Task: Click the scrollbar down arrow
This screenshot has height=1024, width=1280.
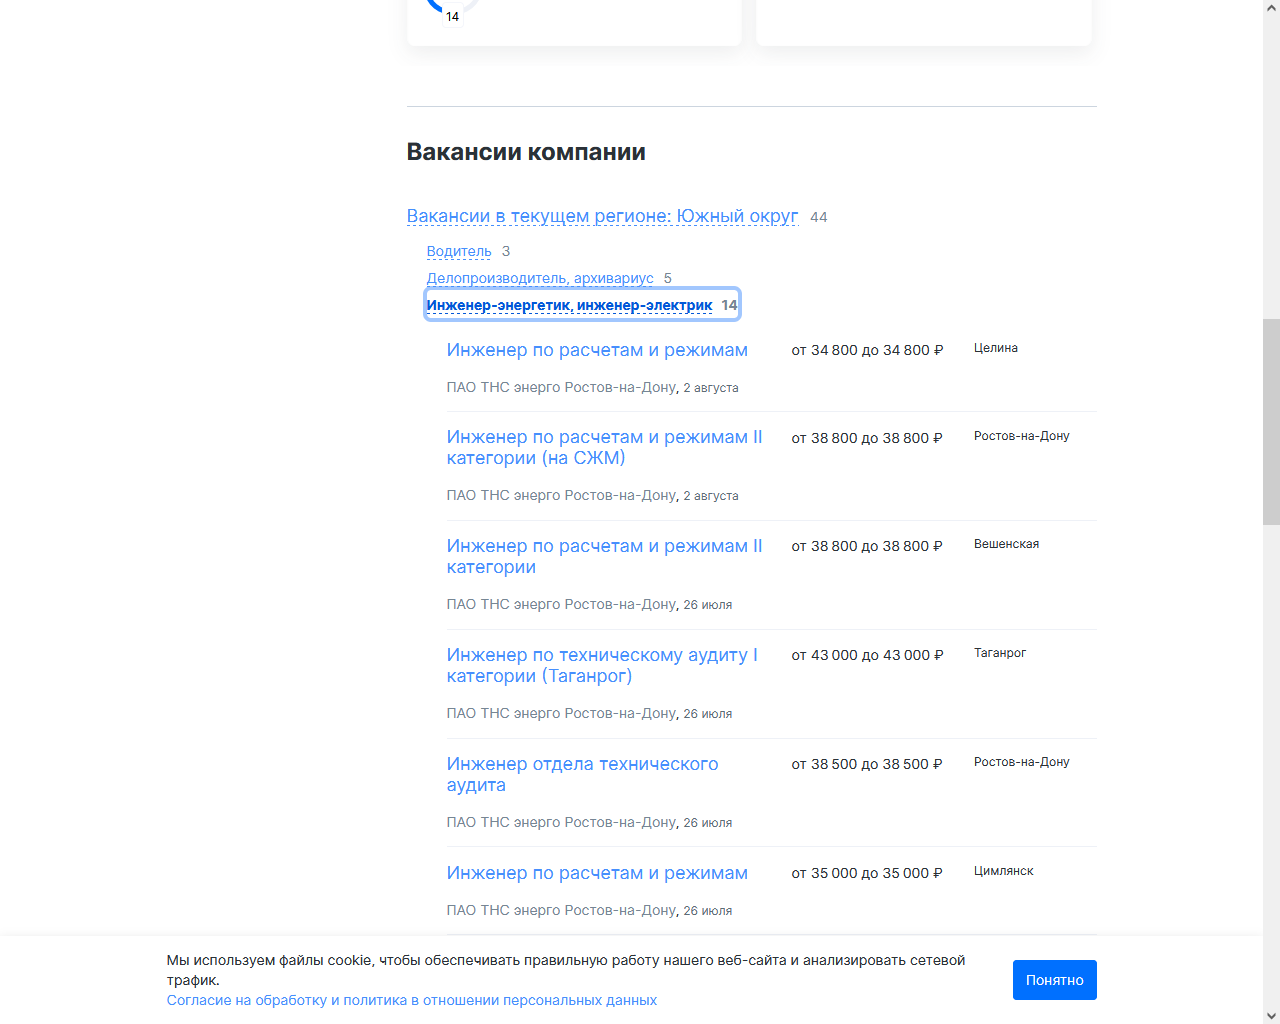Action: pyautogui.click(x=1271, y=1015)
